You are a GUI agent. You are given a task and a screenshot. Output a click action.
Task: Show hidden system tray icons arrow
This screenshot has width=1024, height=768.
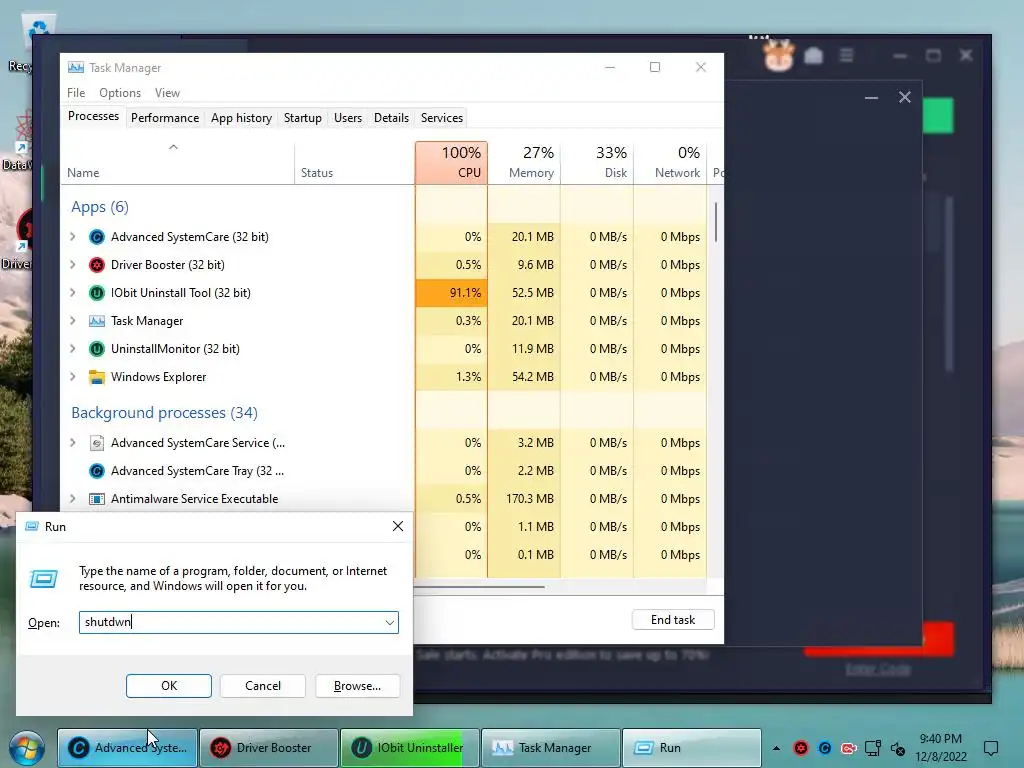pyautogui.click(x=776, y=748)
